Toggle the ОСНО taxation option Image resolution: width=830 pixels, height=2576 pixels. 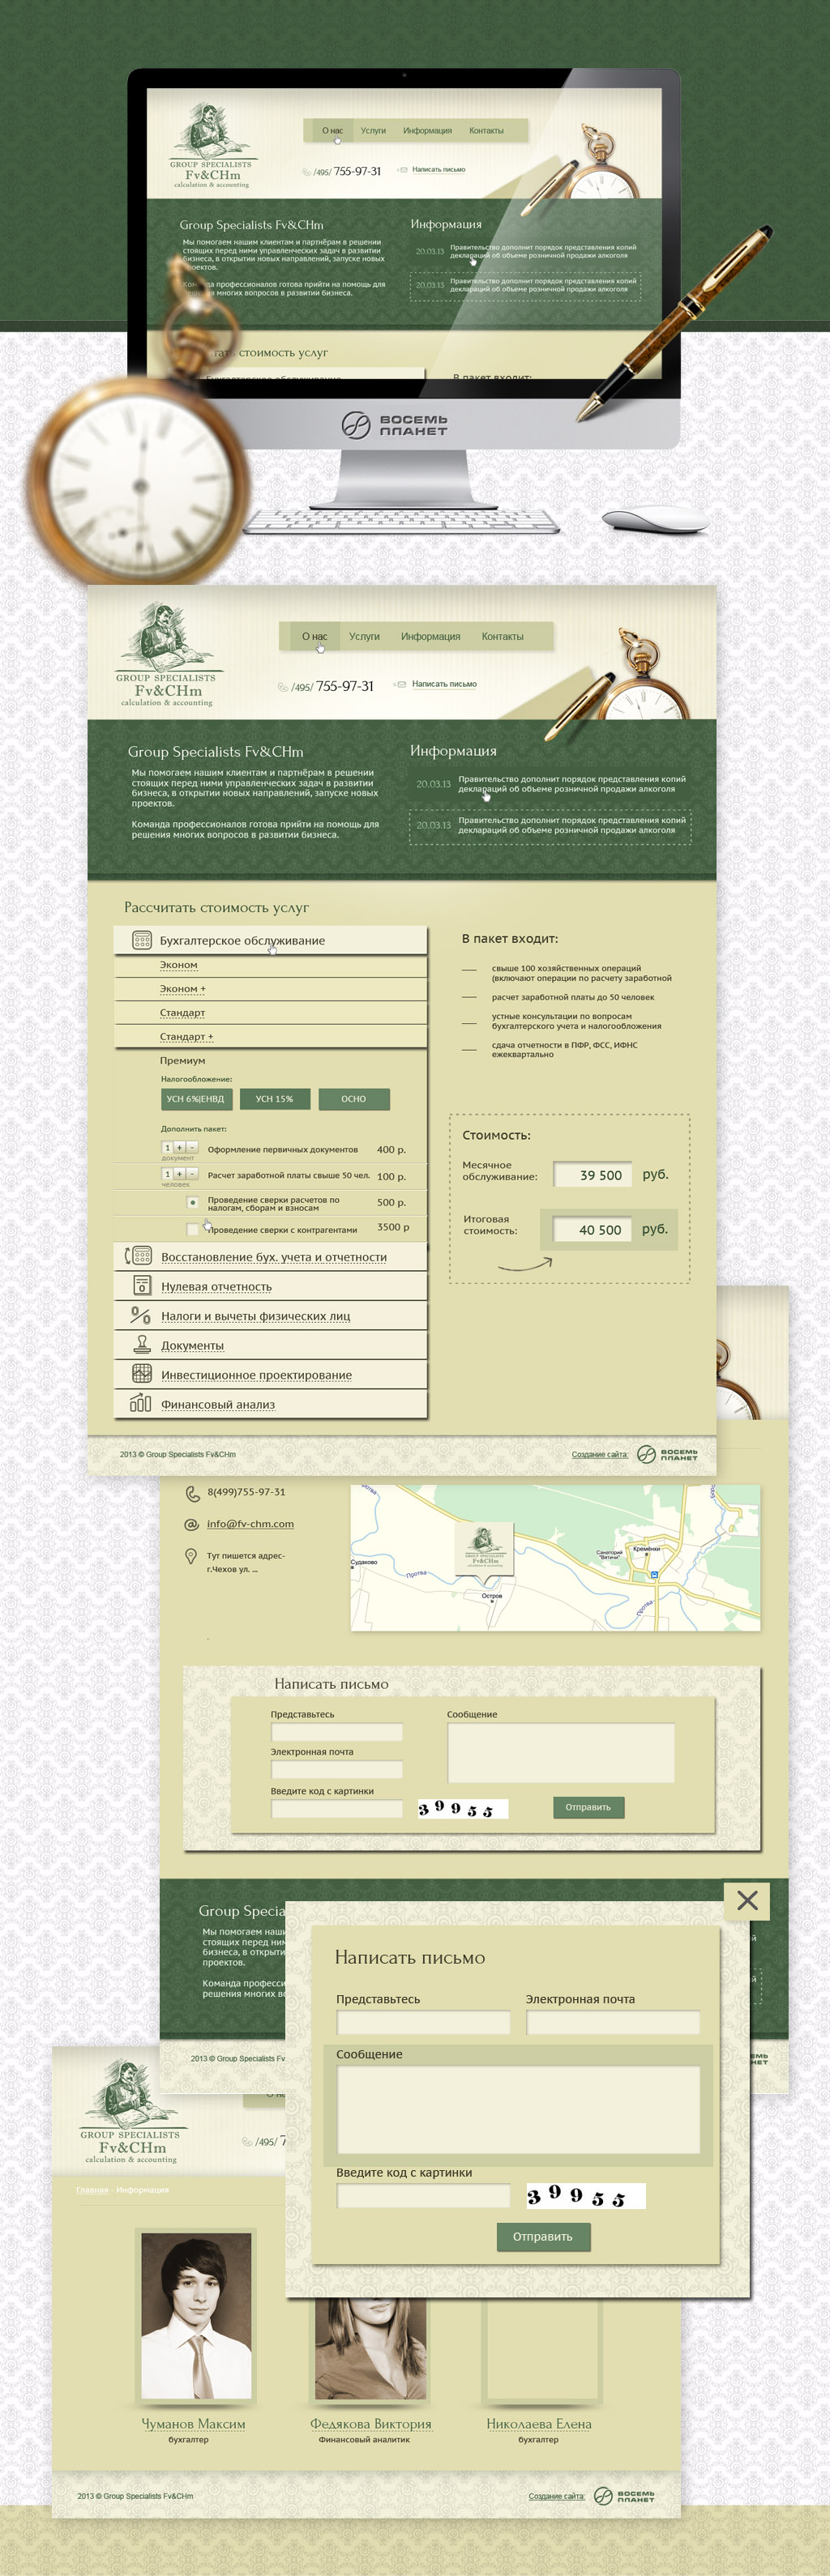click(x=354, y=1099)
